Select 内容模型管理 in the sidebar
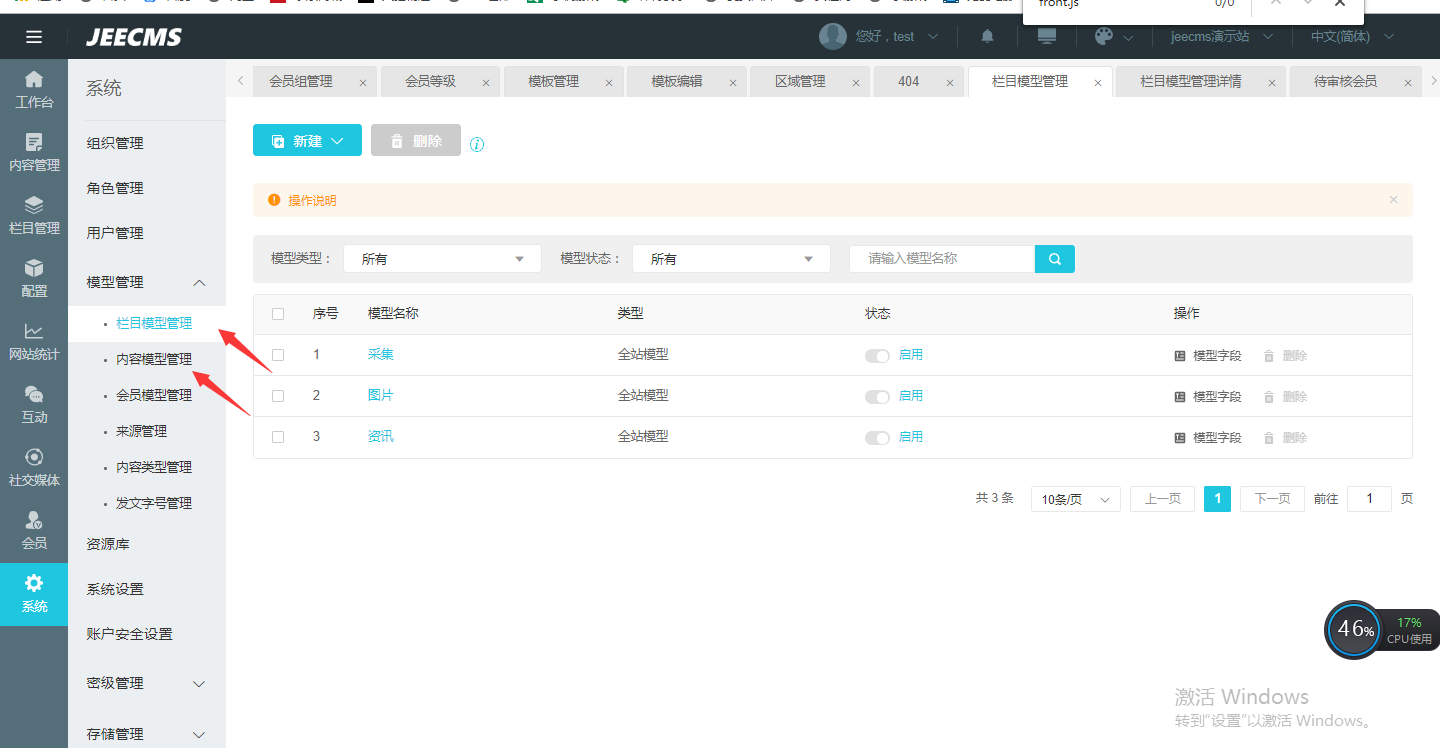Screen dimensions: 1440x748 tap(154, 359)
